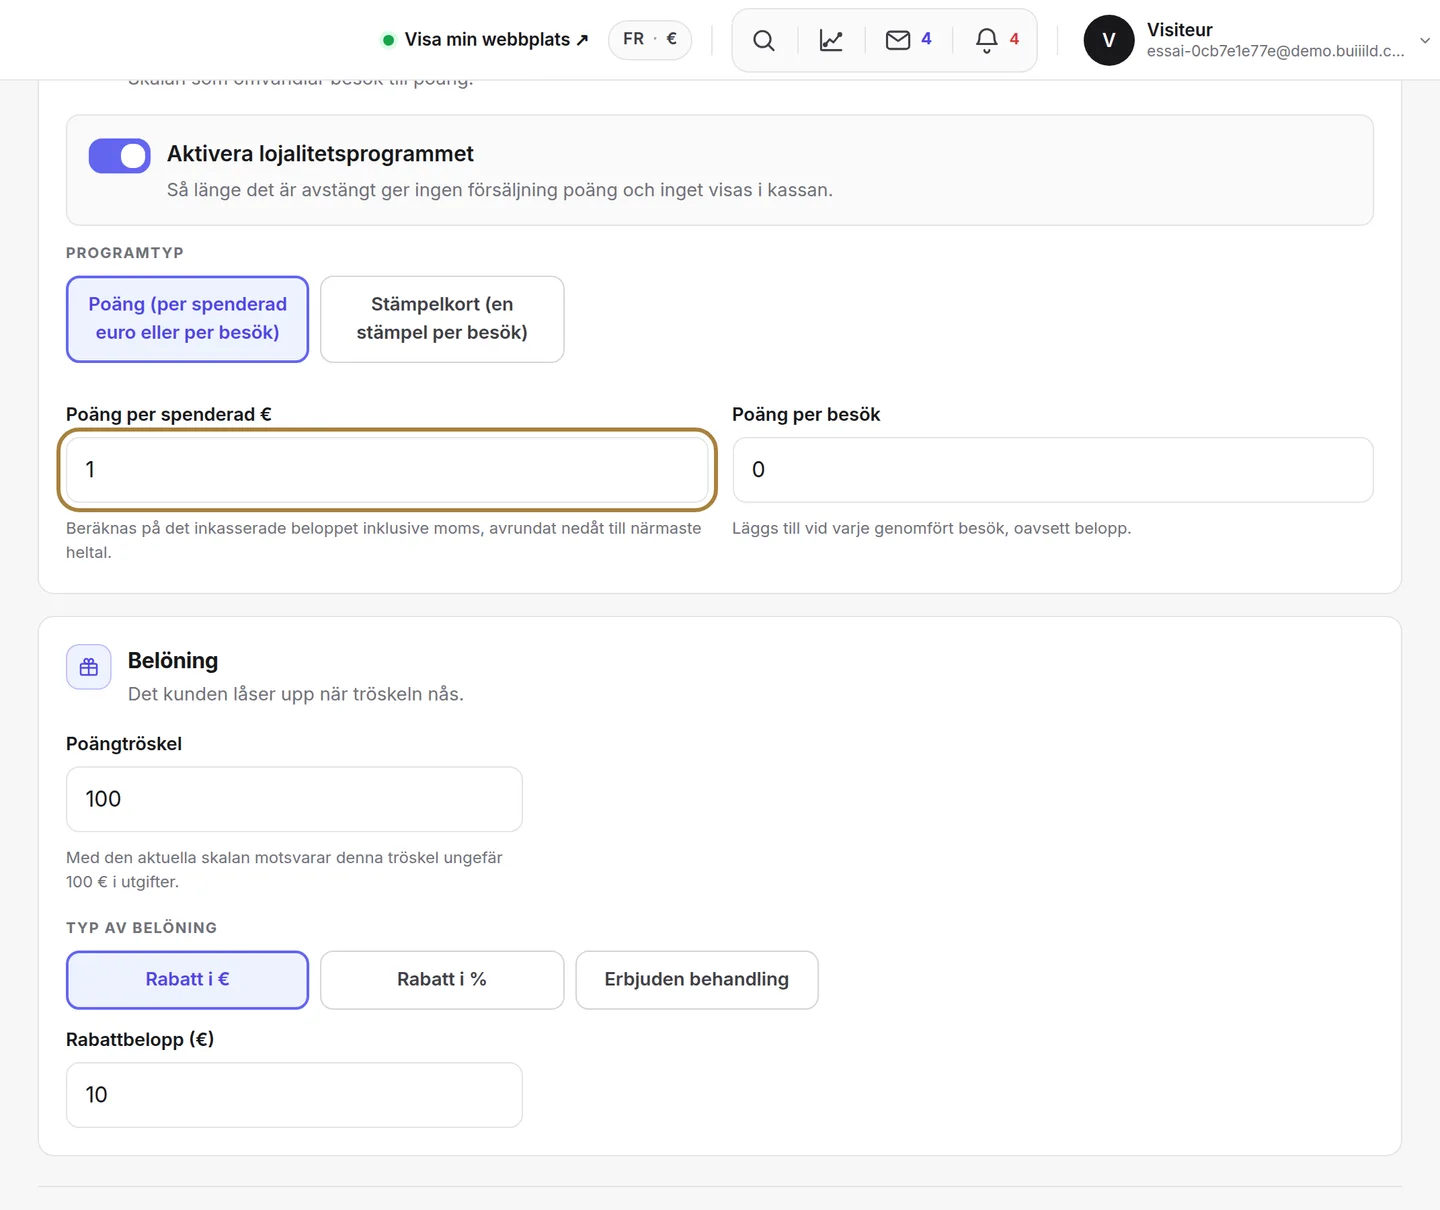Open the statistics chart icon
The height and width of the screenshot is (1210, 1440).
pyautogui.click(x=831, y=40)
